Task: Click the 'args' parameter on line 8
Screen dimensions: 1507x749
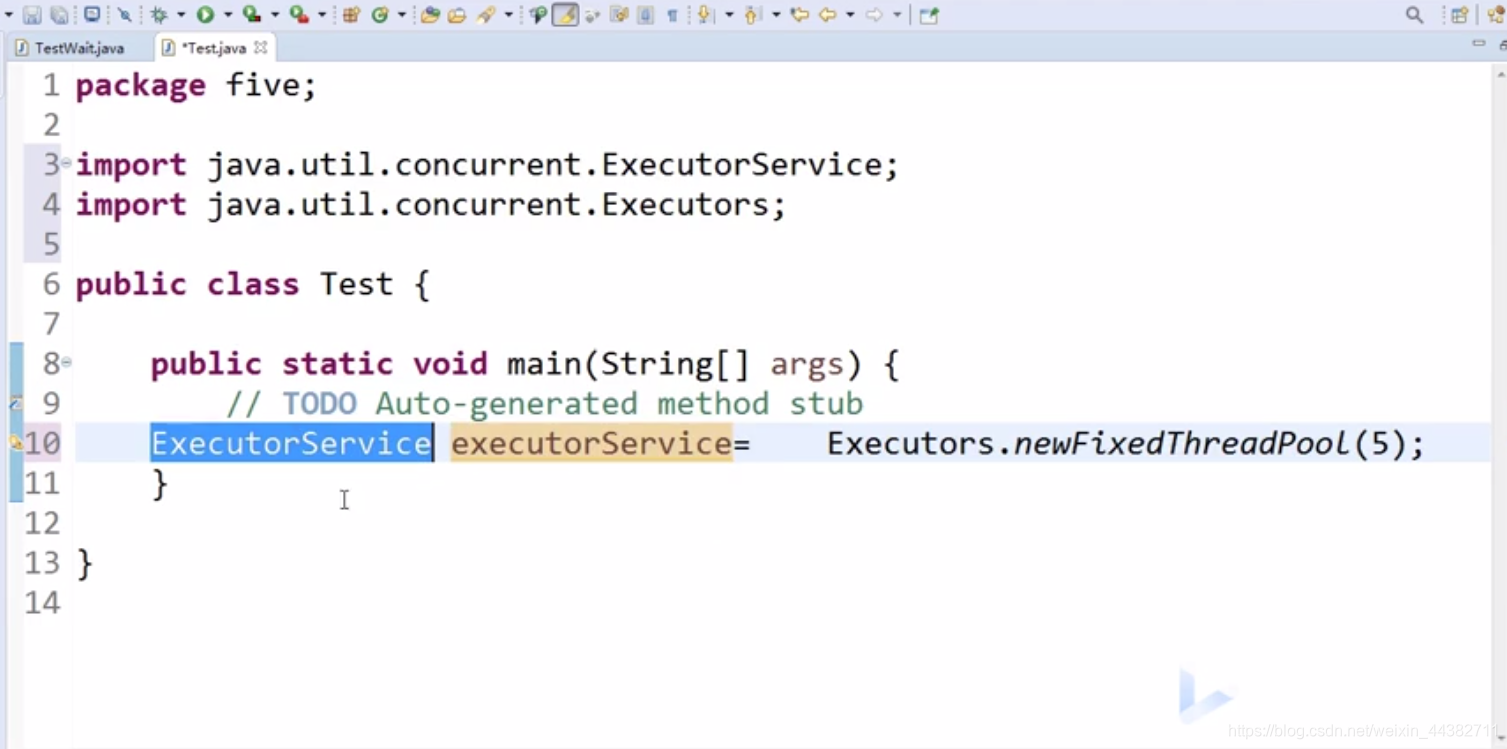Action: [807, 365]
